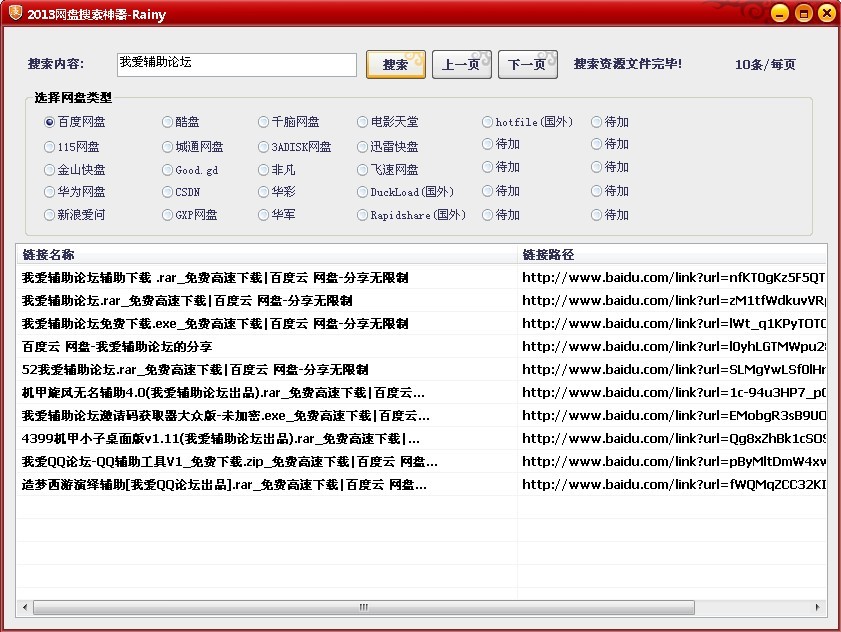Click the horizontal scrollbar left arrow
Viewport: 841px width, 632px height.
point(24,607)
